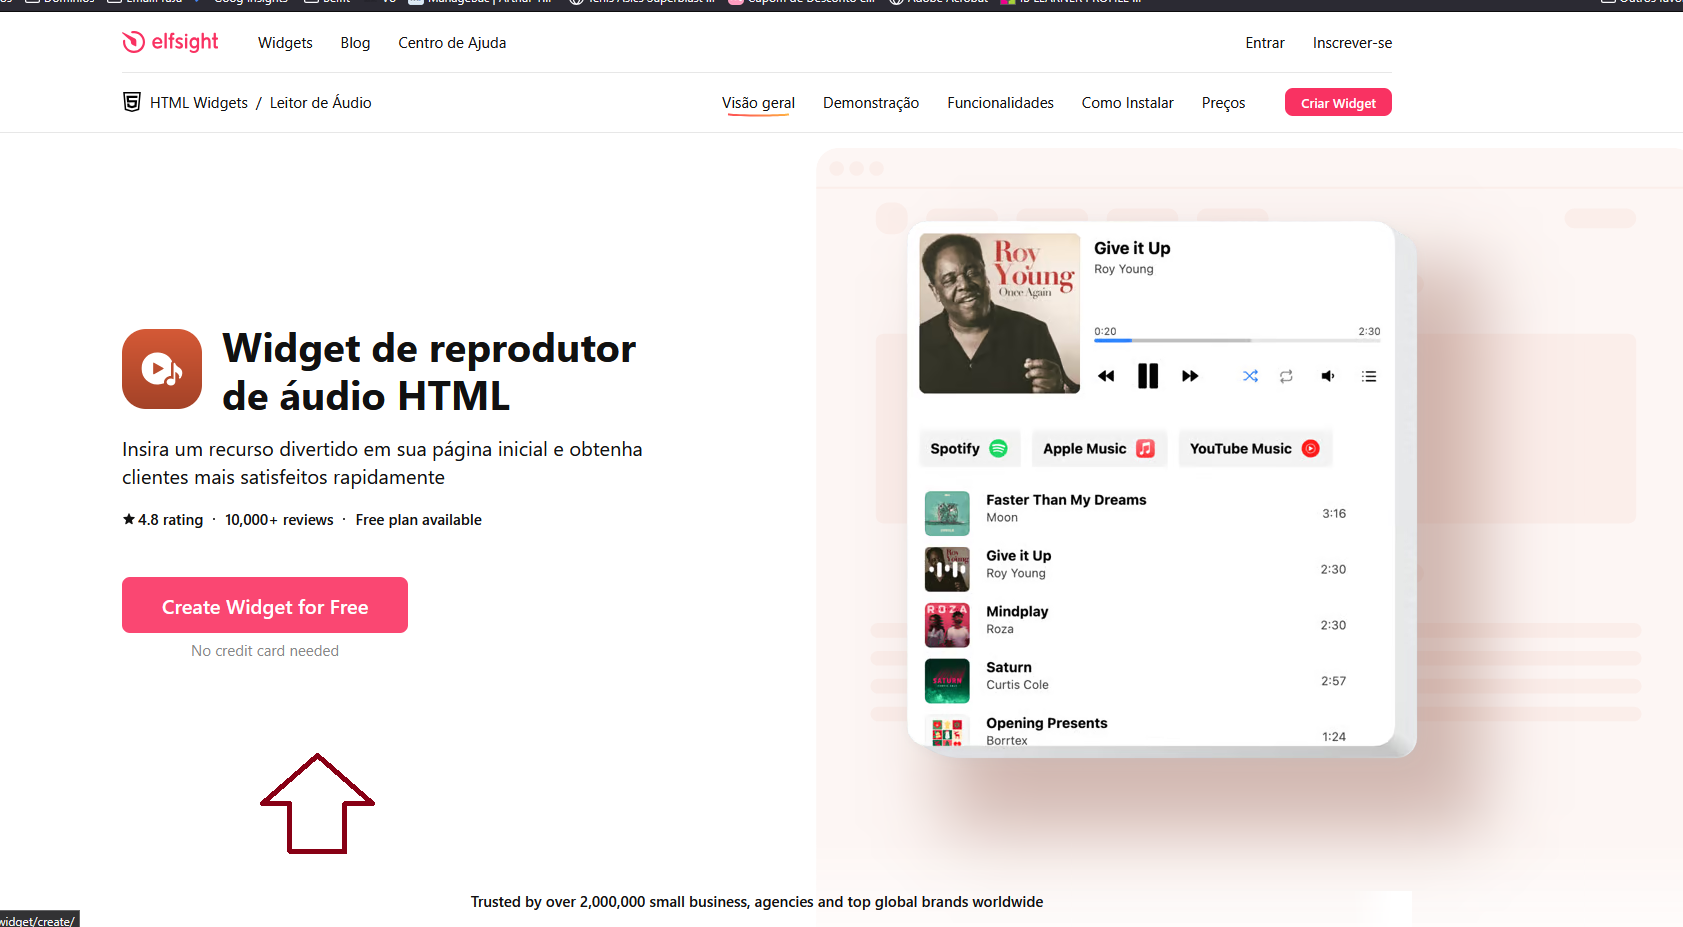Click Give it Up playlist thumbnail
The width and height of the screenshot is (1683, 927).
pos(947,570)
